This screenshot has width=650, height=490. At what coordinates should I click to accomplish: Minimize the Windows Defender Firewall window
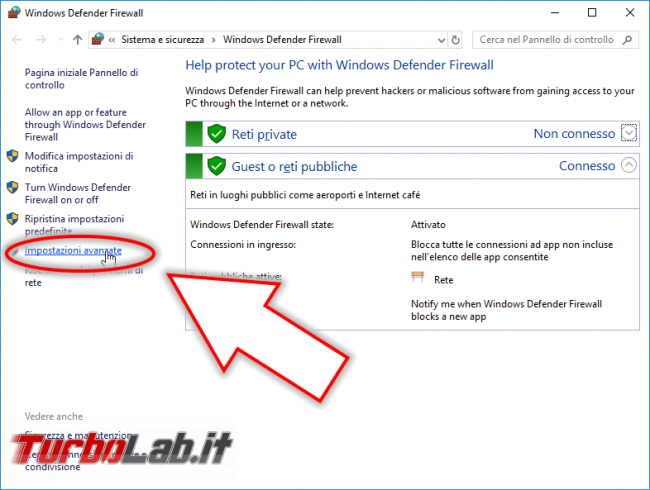click(555, 13)
